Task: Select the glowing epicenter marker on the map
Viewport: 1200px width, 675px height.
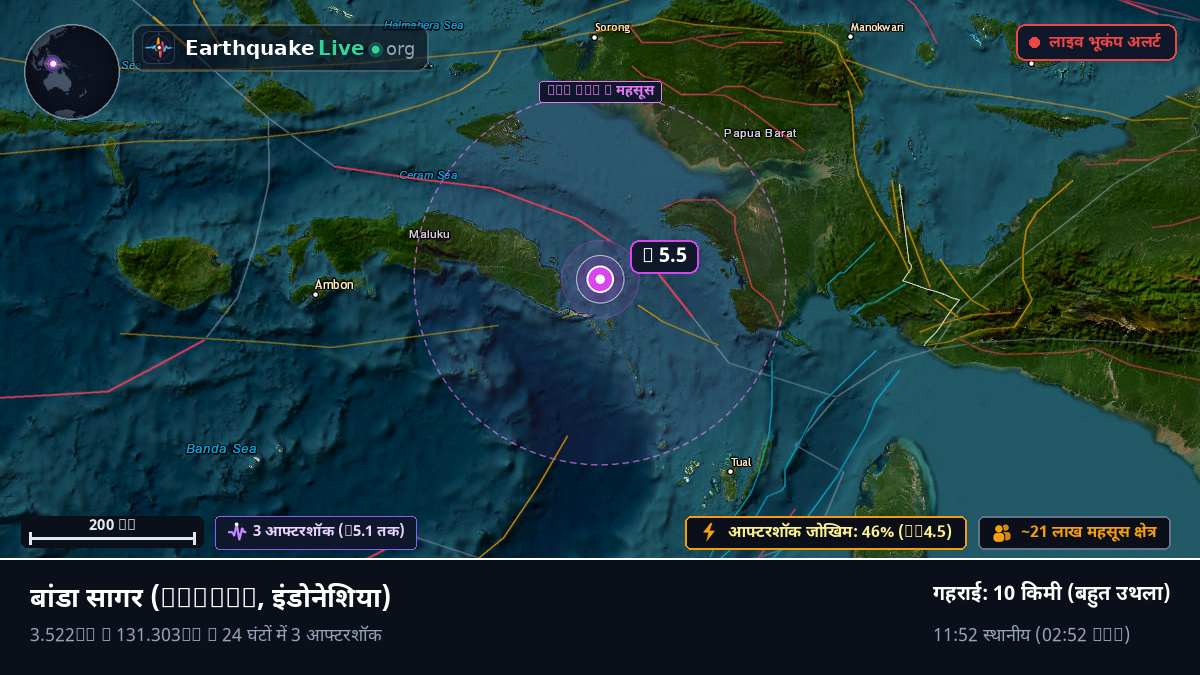Action: (x=600, y=279)
